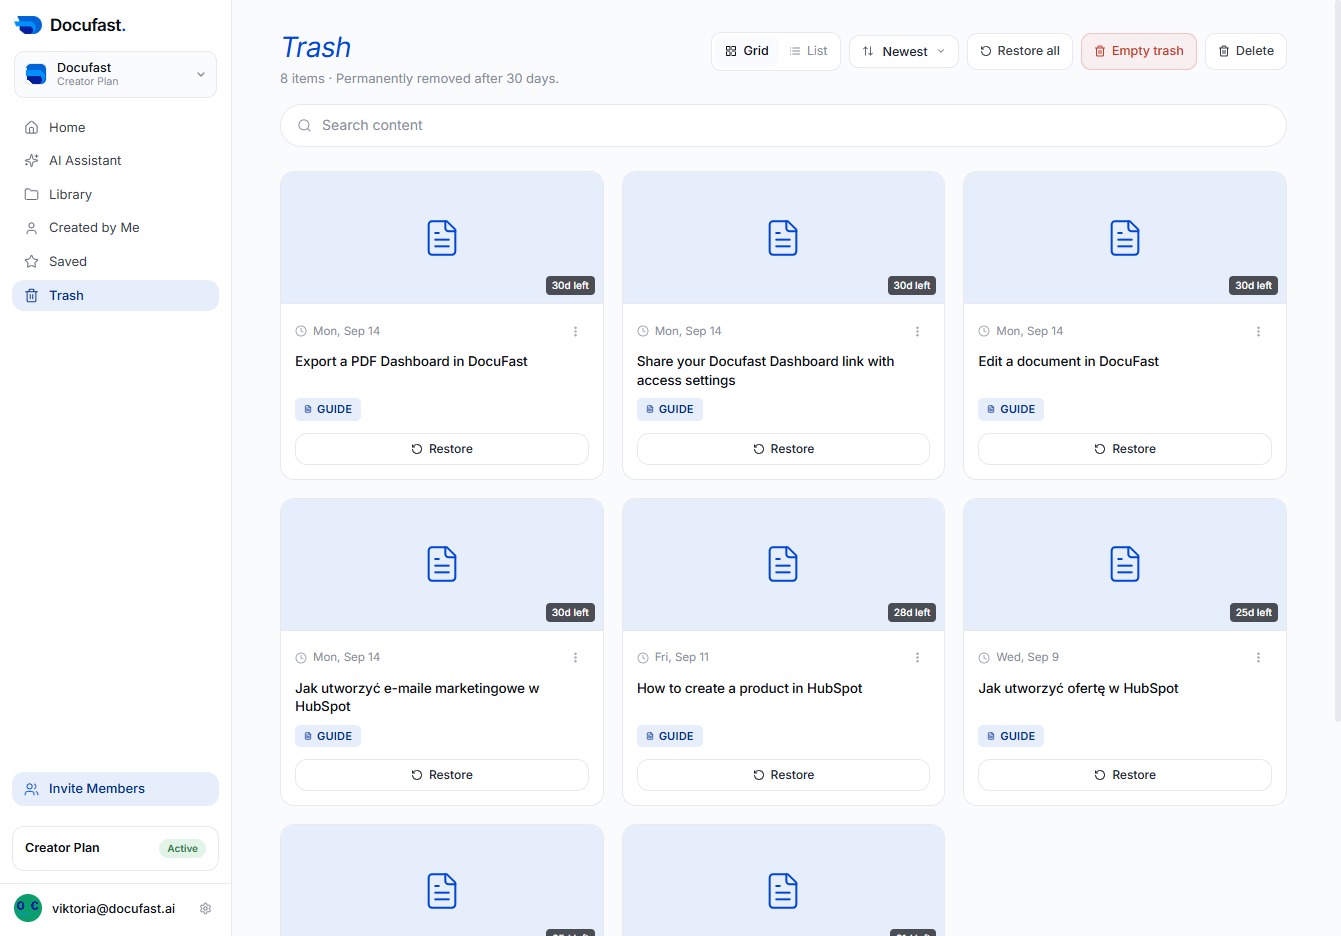Select Trash in the sidebar

pyautogui.click(x=115, y=295)
